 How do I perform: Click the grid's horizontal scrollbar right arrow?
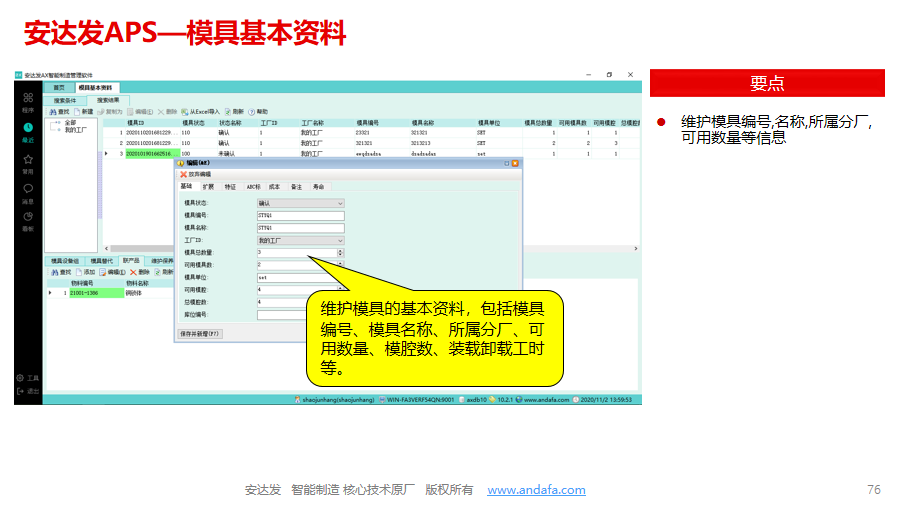coord(636,248)
